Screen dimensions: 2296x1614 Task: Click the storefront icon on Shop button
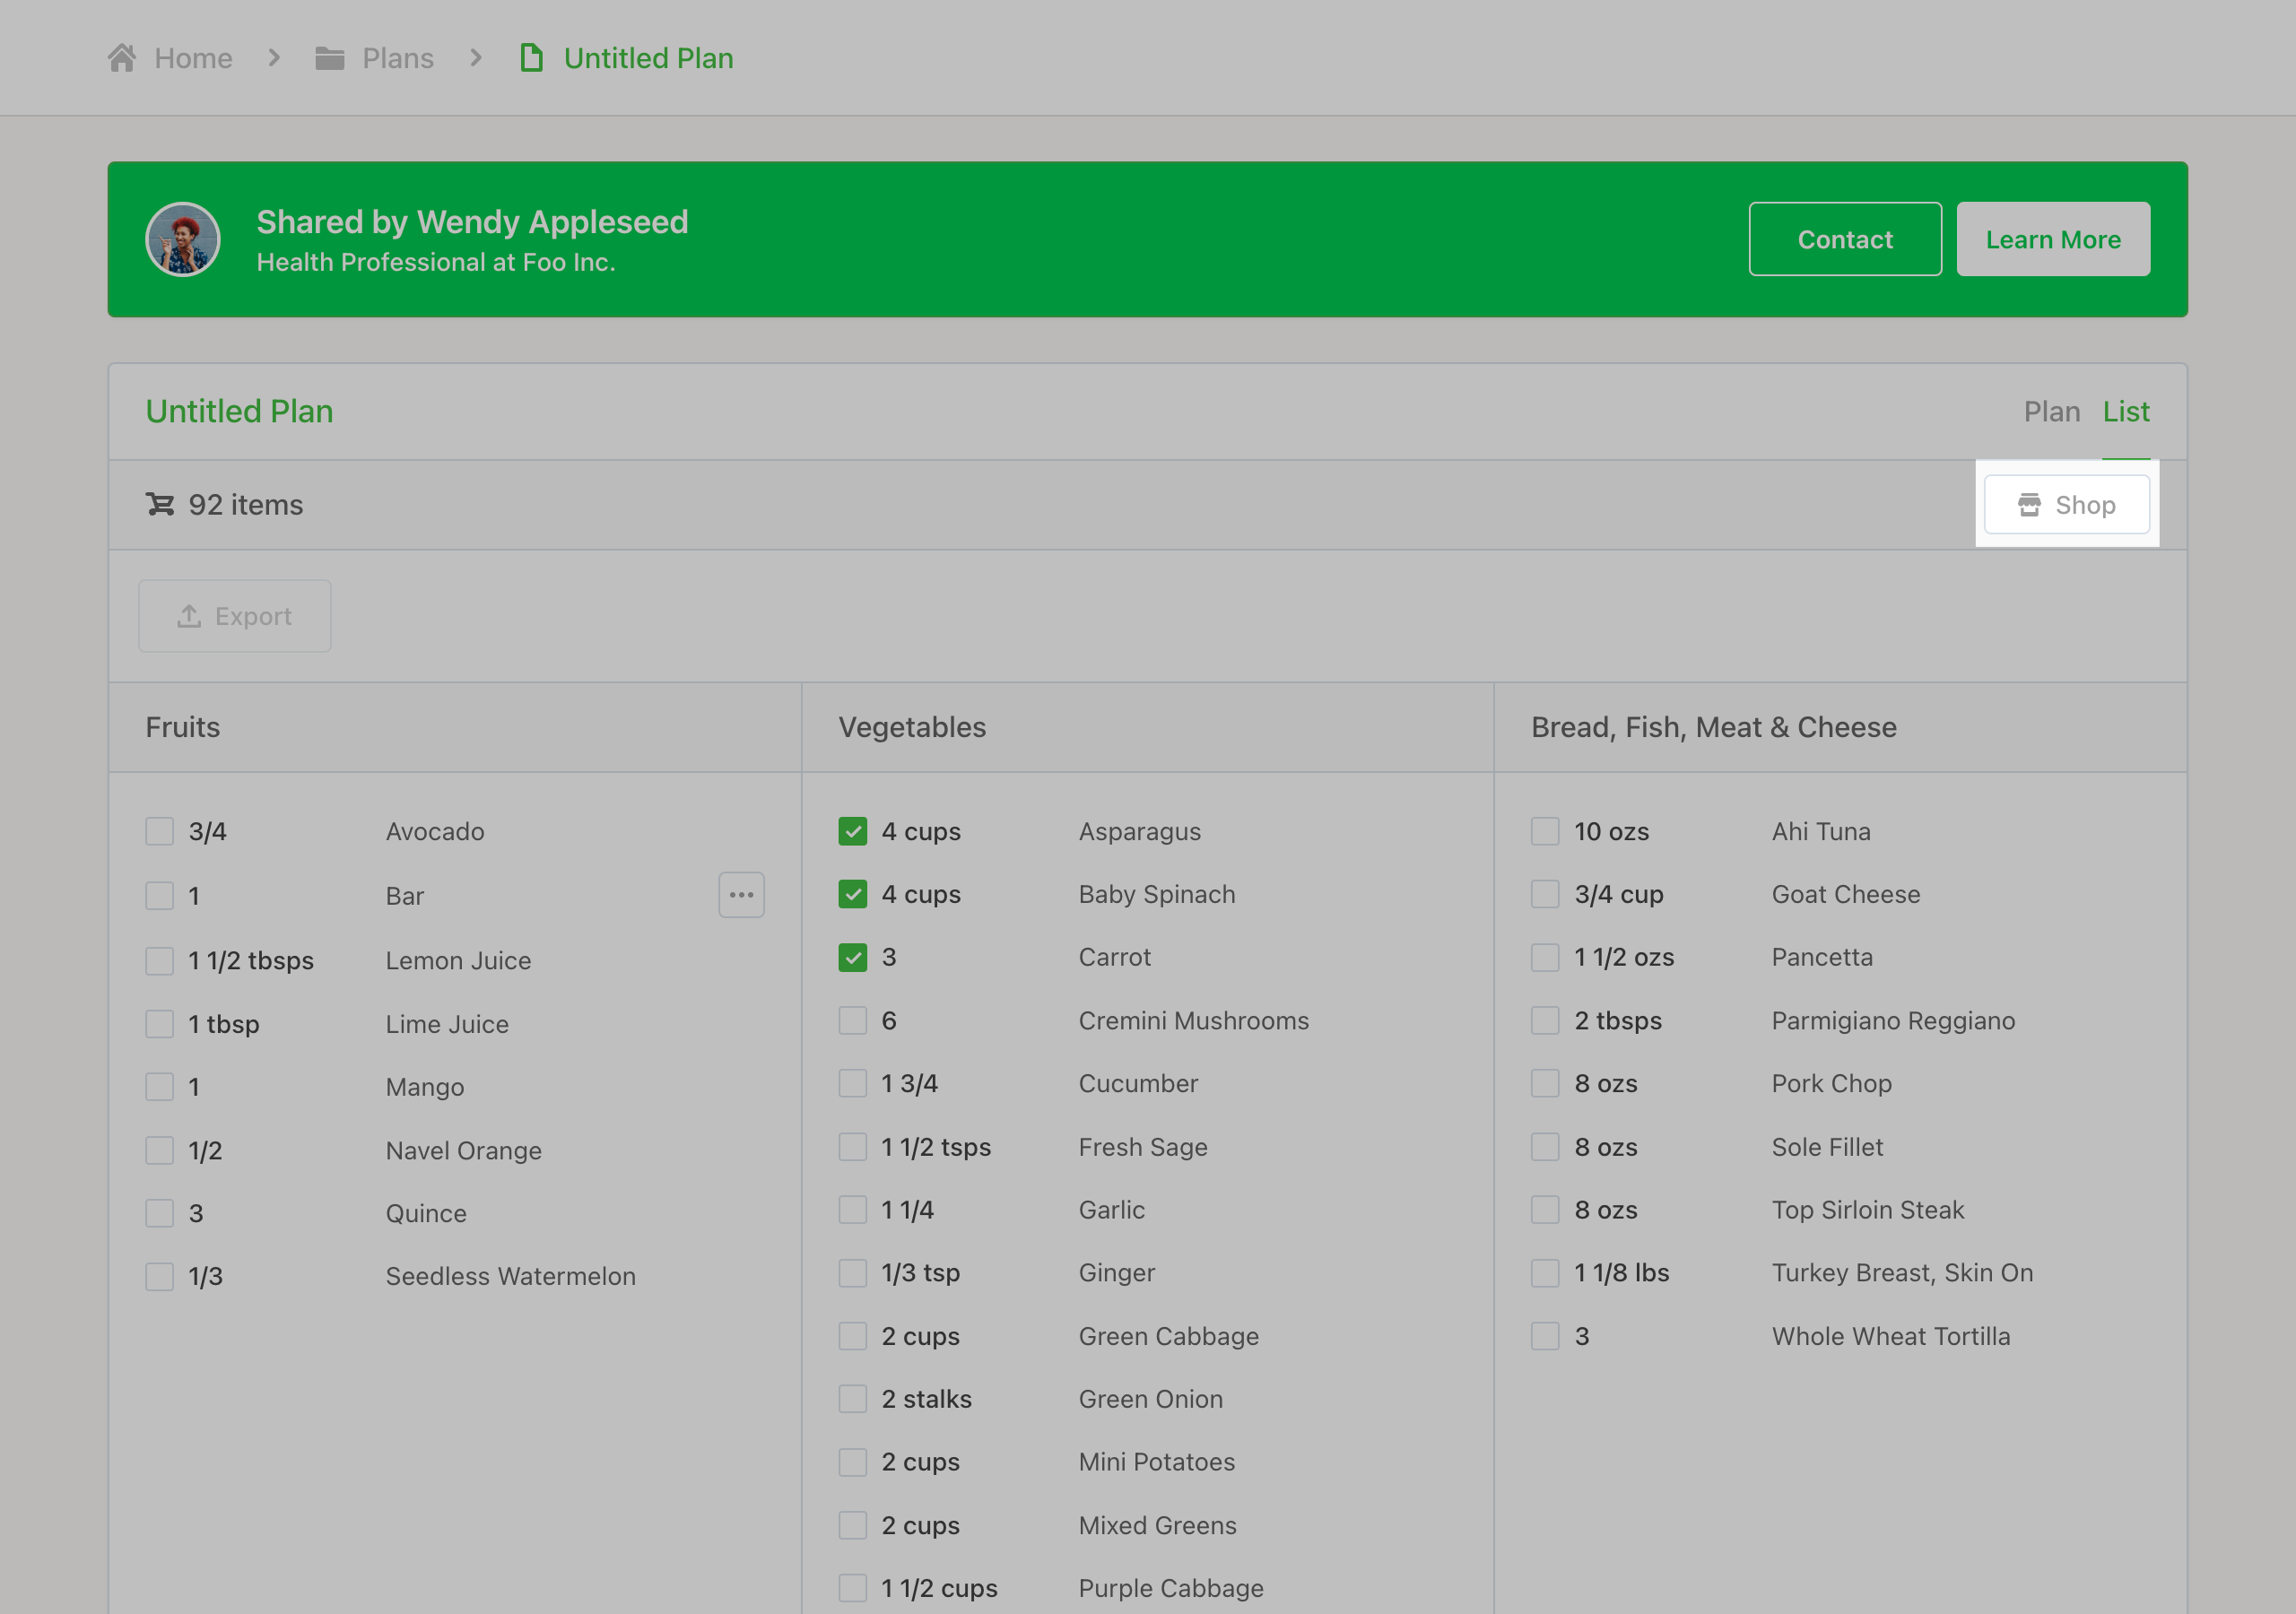pyautogui.click(x=2029, y=505)
